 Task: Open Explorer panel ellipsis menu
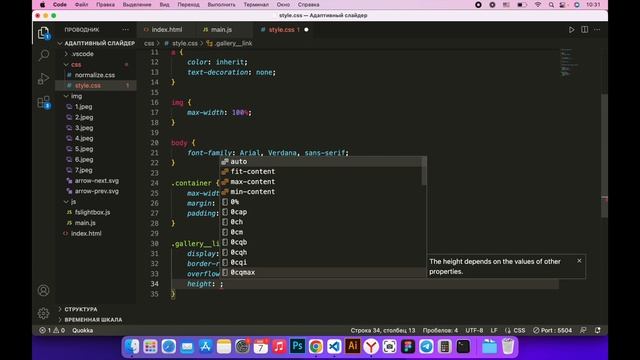click(125, 29)
